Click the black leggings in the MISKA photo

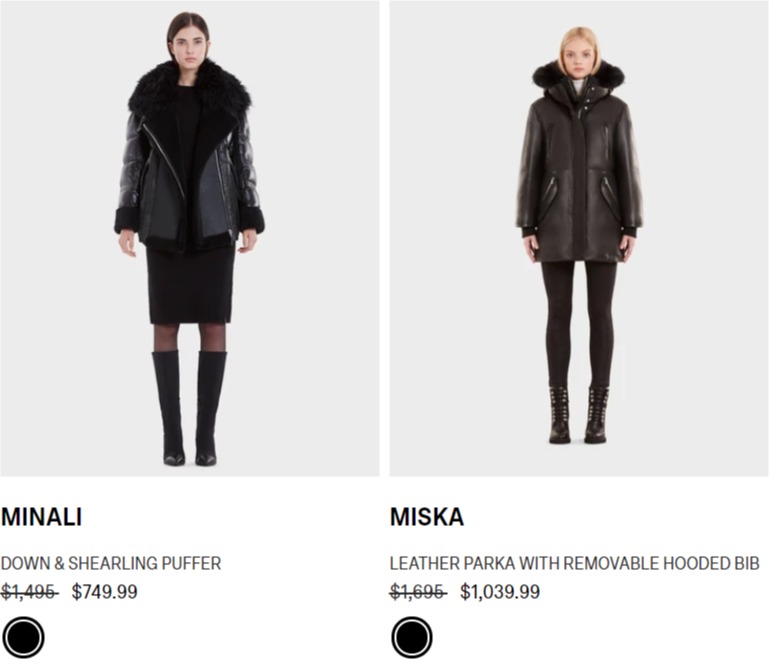(x=580, y=323)
